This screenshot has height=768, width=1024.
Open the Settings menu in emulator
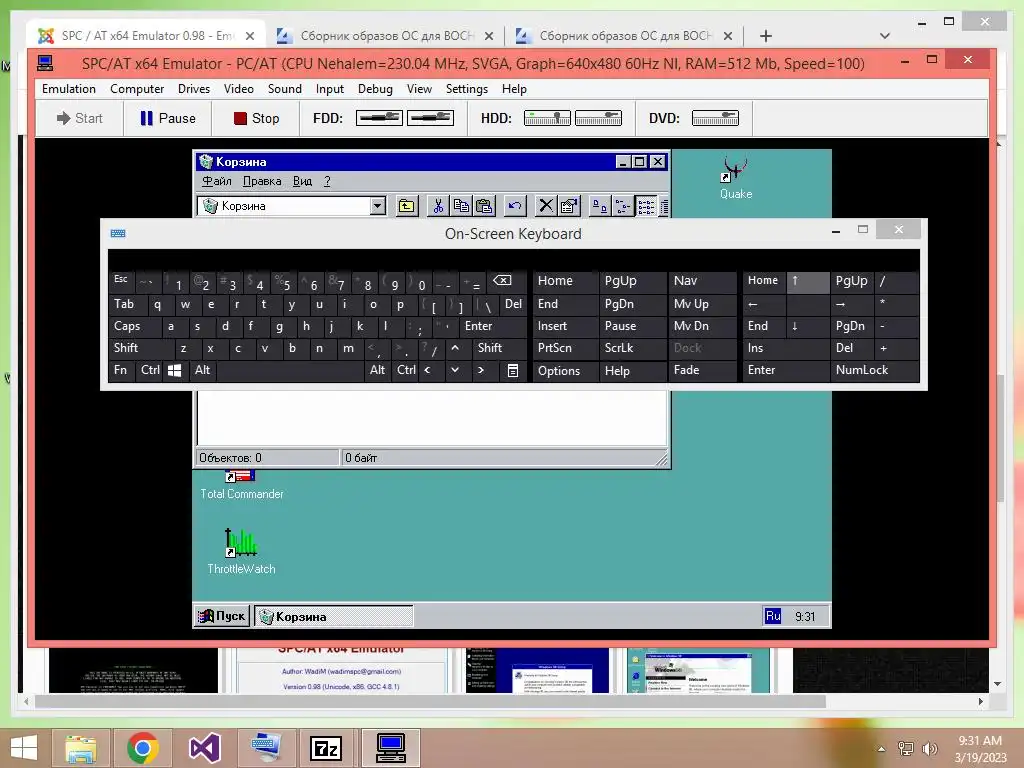[466, 89]
